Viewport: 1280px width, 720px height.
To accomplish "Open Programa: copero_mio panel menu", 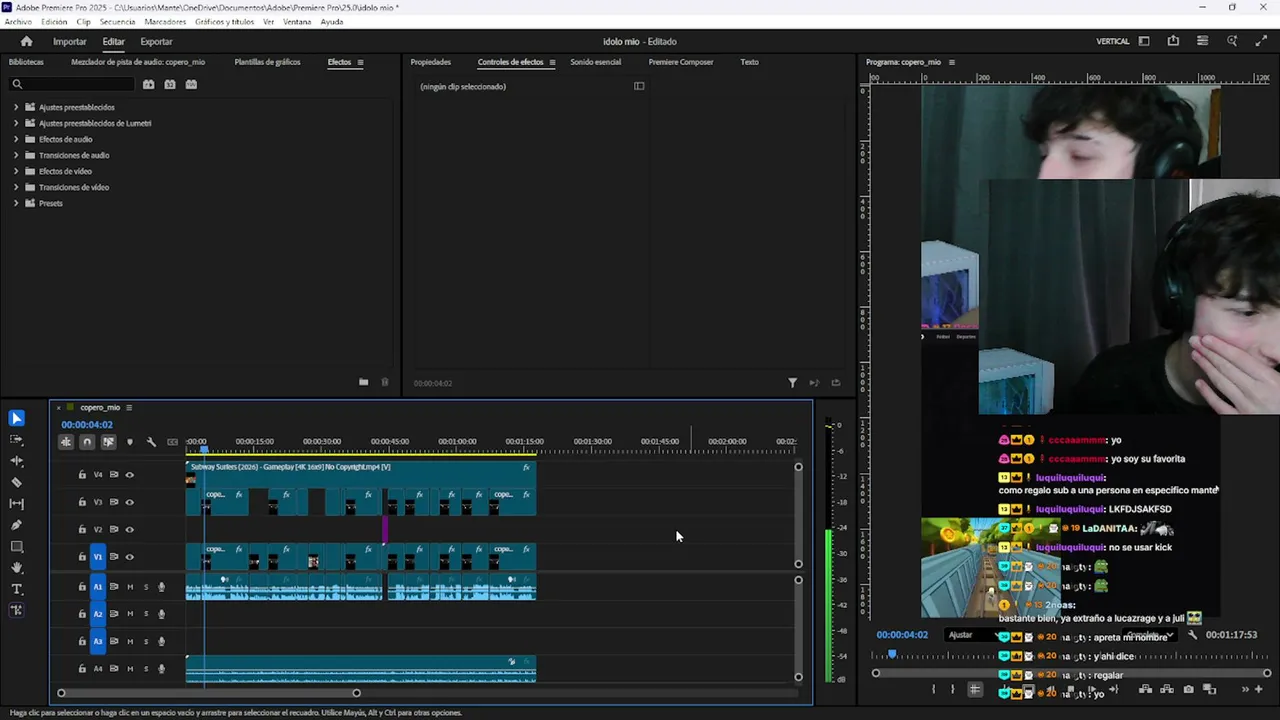I will (x=952, y=62).
